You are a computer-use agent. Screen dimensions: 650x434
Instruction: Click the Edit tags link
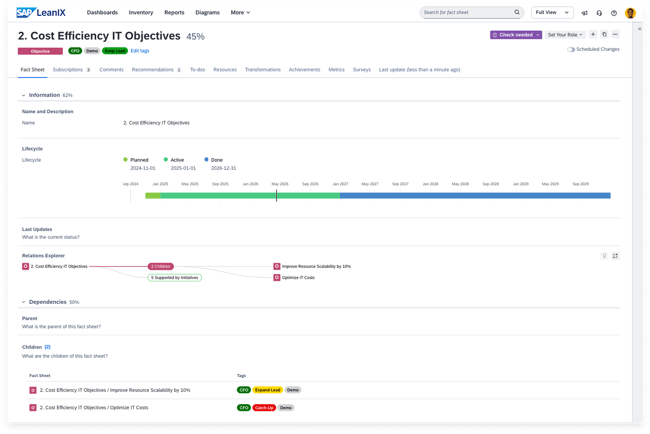tap(140, 51)
